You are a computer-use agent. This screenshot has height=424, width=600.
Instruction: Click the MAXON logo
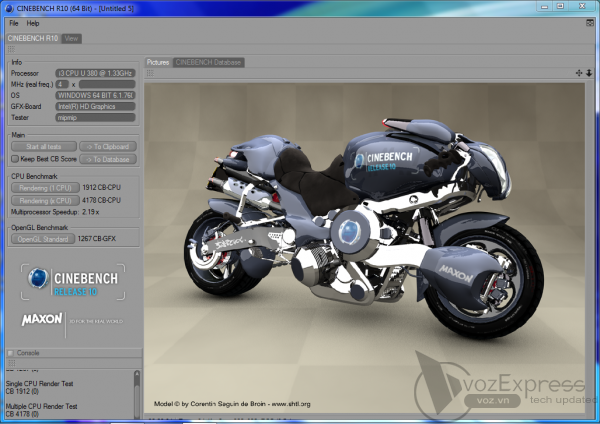41,319
